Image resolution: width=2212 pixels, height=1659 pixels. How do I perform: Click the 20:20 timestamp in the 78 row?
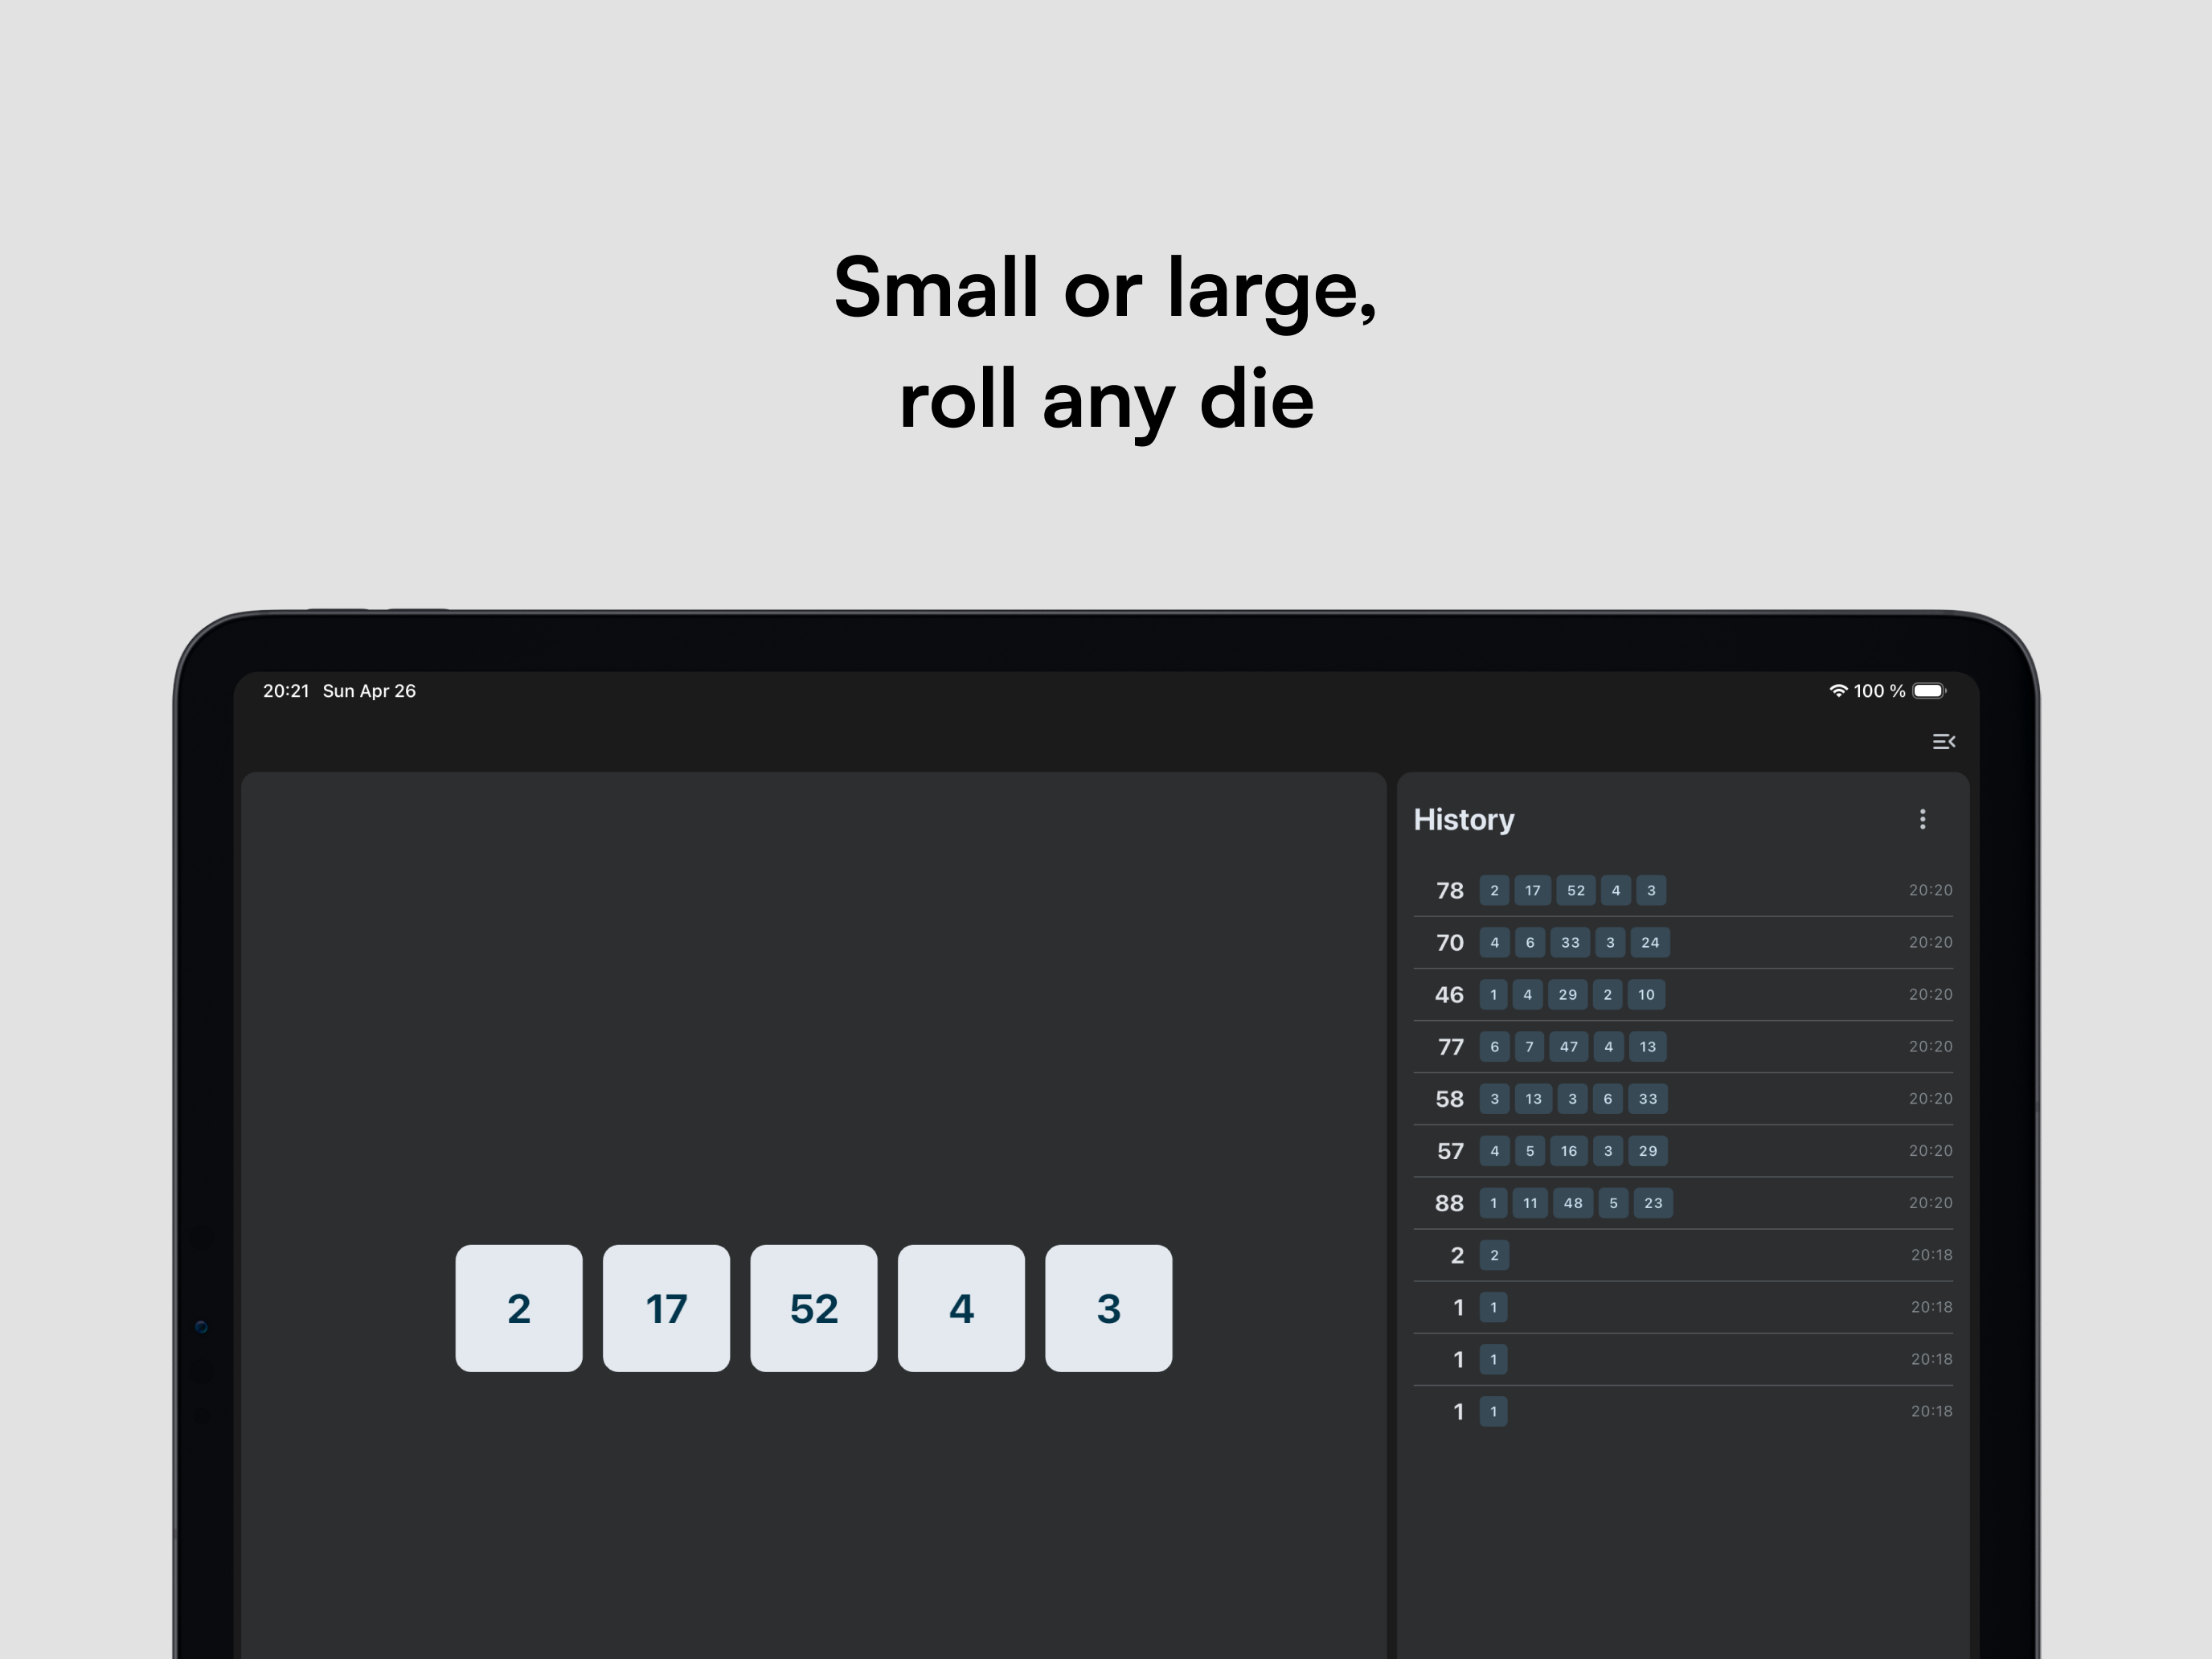click(x=1930, y=890)
